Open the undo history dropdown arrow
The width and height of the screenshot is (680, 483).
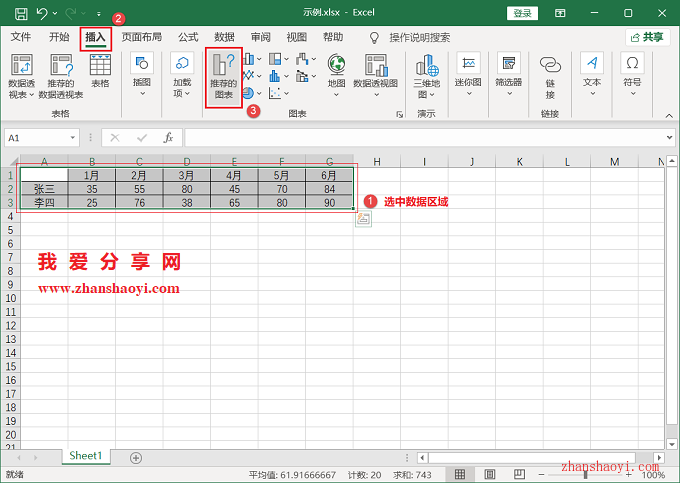coord(55,13)
